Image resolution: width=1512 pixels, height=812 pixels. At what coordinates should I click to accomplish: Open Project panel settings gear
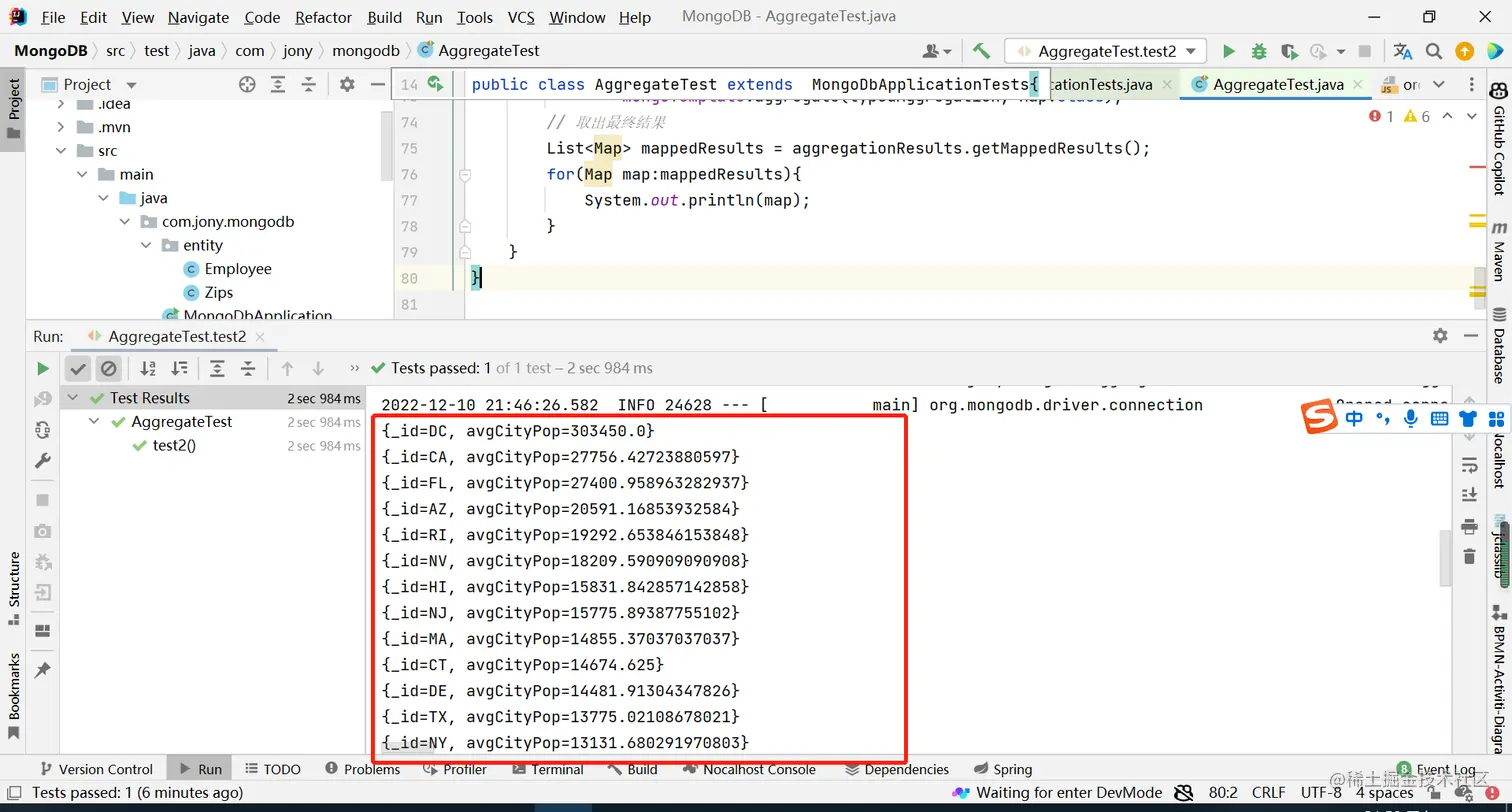coord(347,85)
